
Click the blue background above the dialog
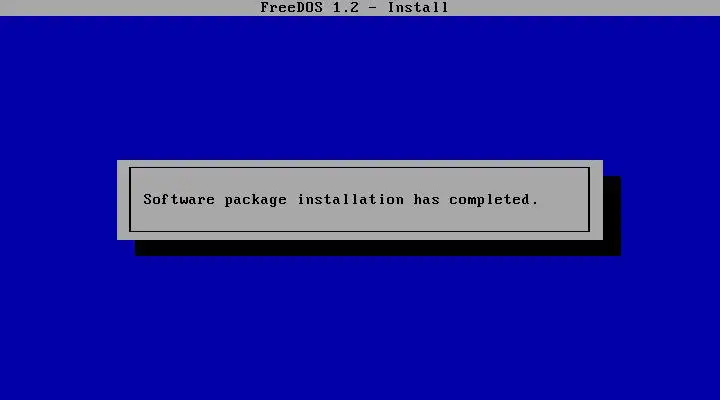pyautogui.click(x=360, y=87)
